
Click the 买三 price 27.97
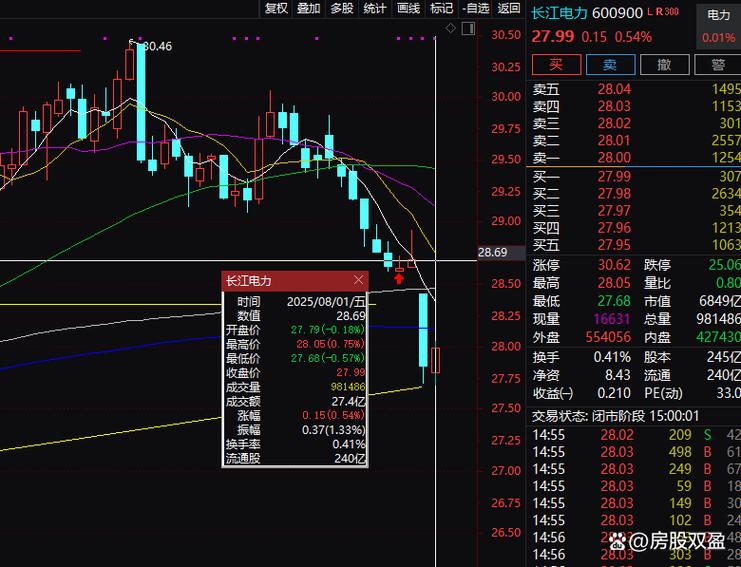[614, 211]
